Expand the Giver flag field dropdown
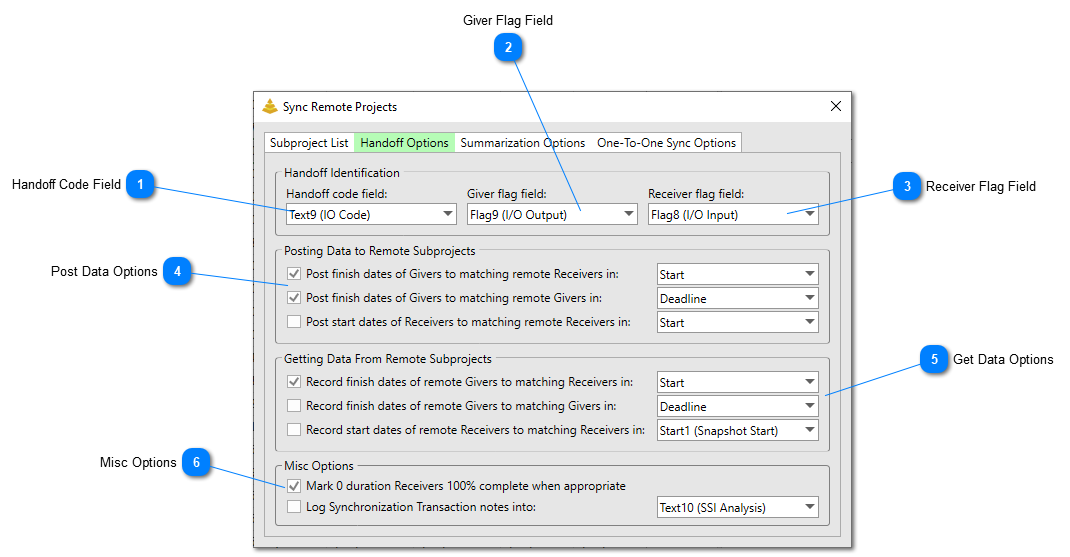The image size is (1070, 557). point(552,214)
